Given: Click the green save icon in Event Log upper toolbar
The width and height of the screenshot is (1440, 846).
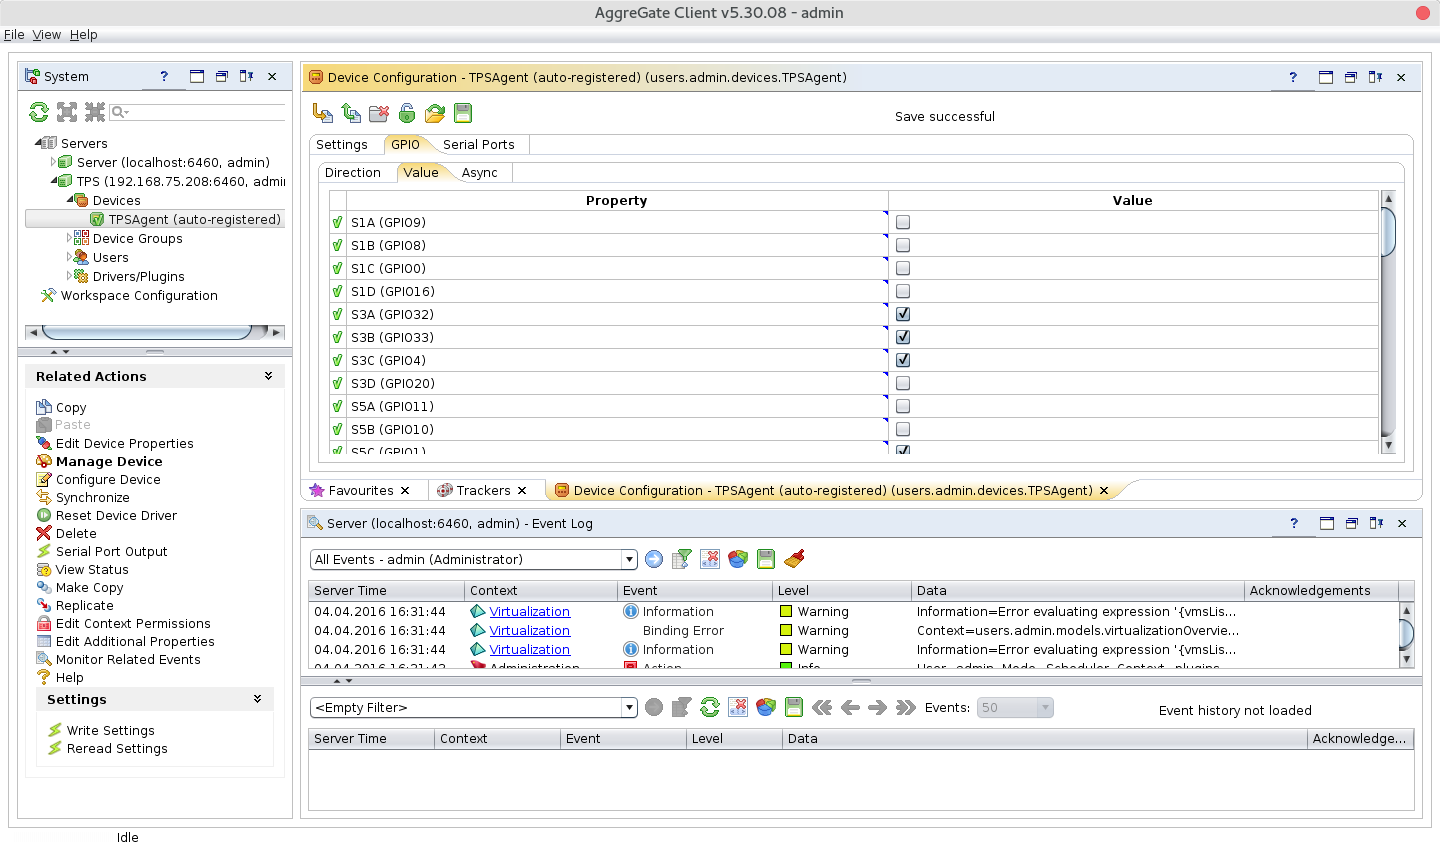Looking at the screenshot, I should tap(766, 559).
